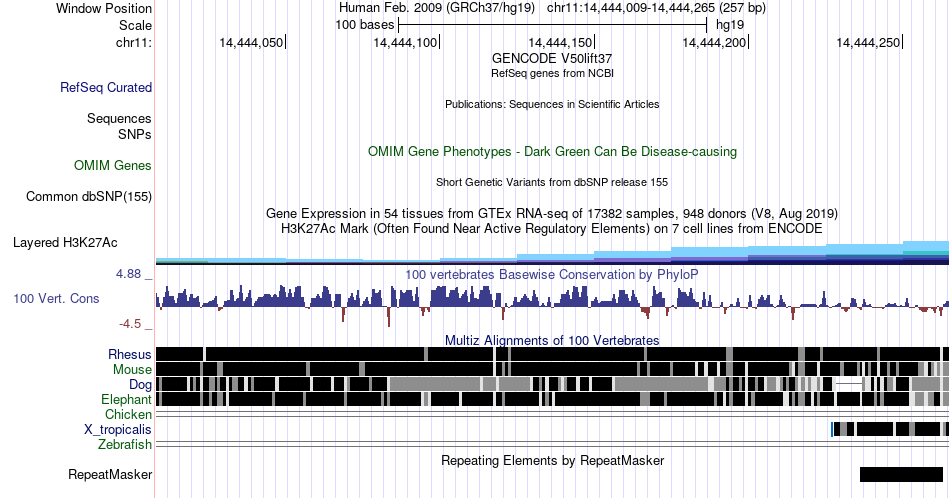Select the chr11: base position label
The width and height of the screenshot is (950, 498).
point(134,42)
